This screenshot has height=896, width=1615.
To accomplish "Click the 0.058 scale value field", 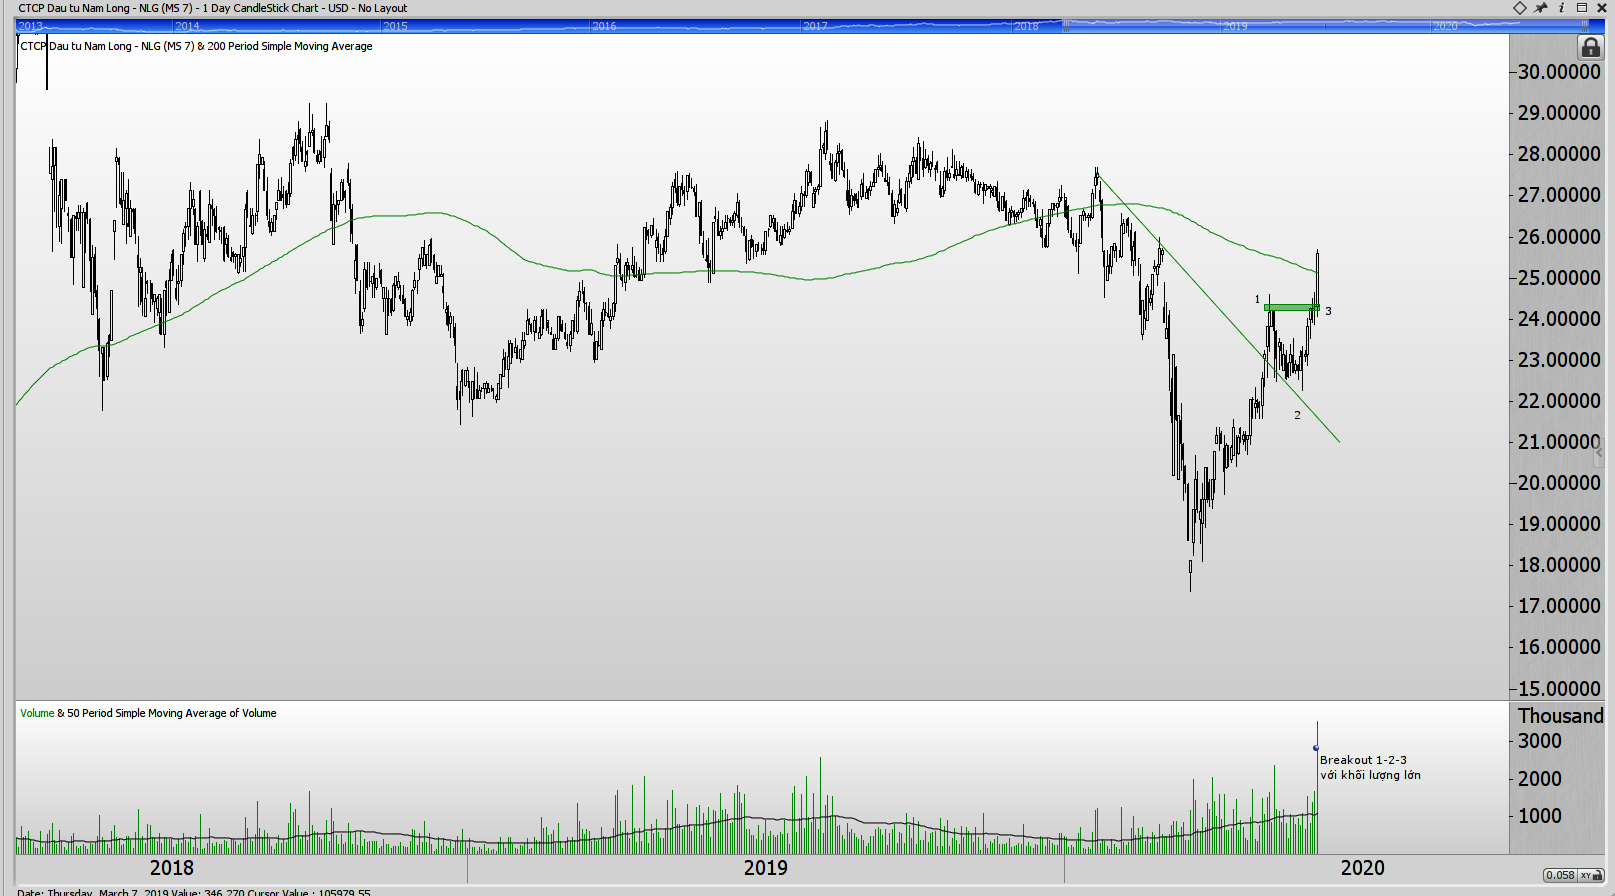I will pyautogui.click(x=1559, y=876).
